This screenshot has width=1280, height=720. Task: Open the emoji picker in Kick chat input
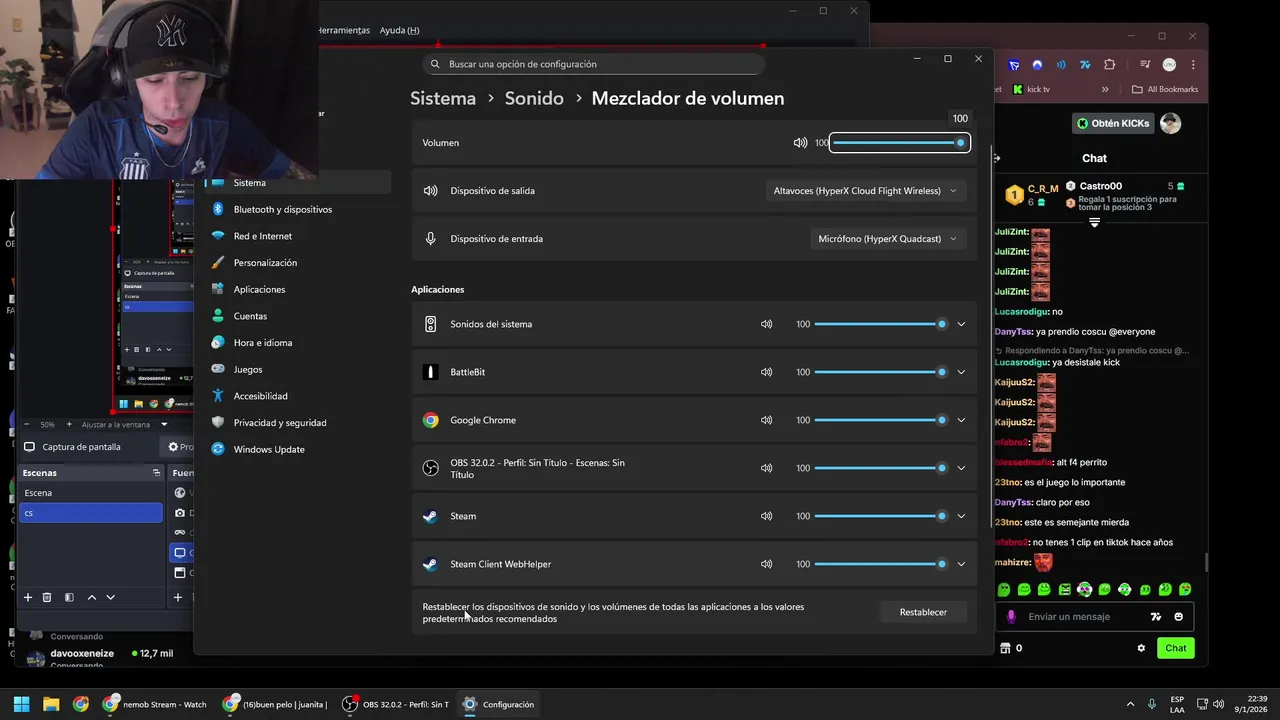(x=1179, y=617)
